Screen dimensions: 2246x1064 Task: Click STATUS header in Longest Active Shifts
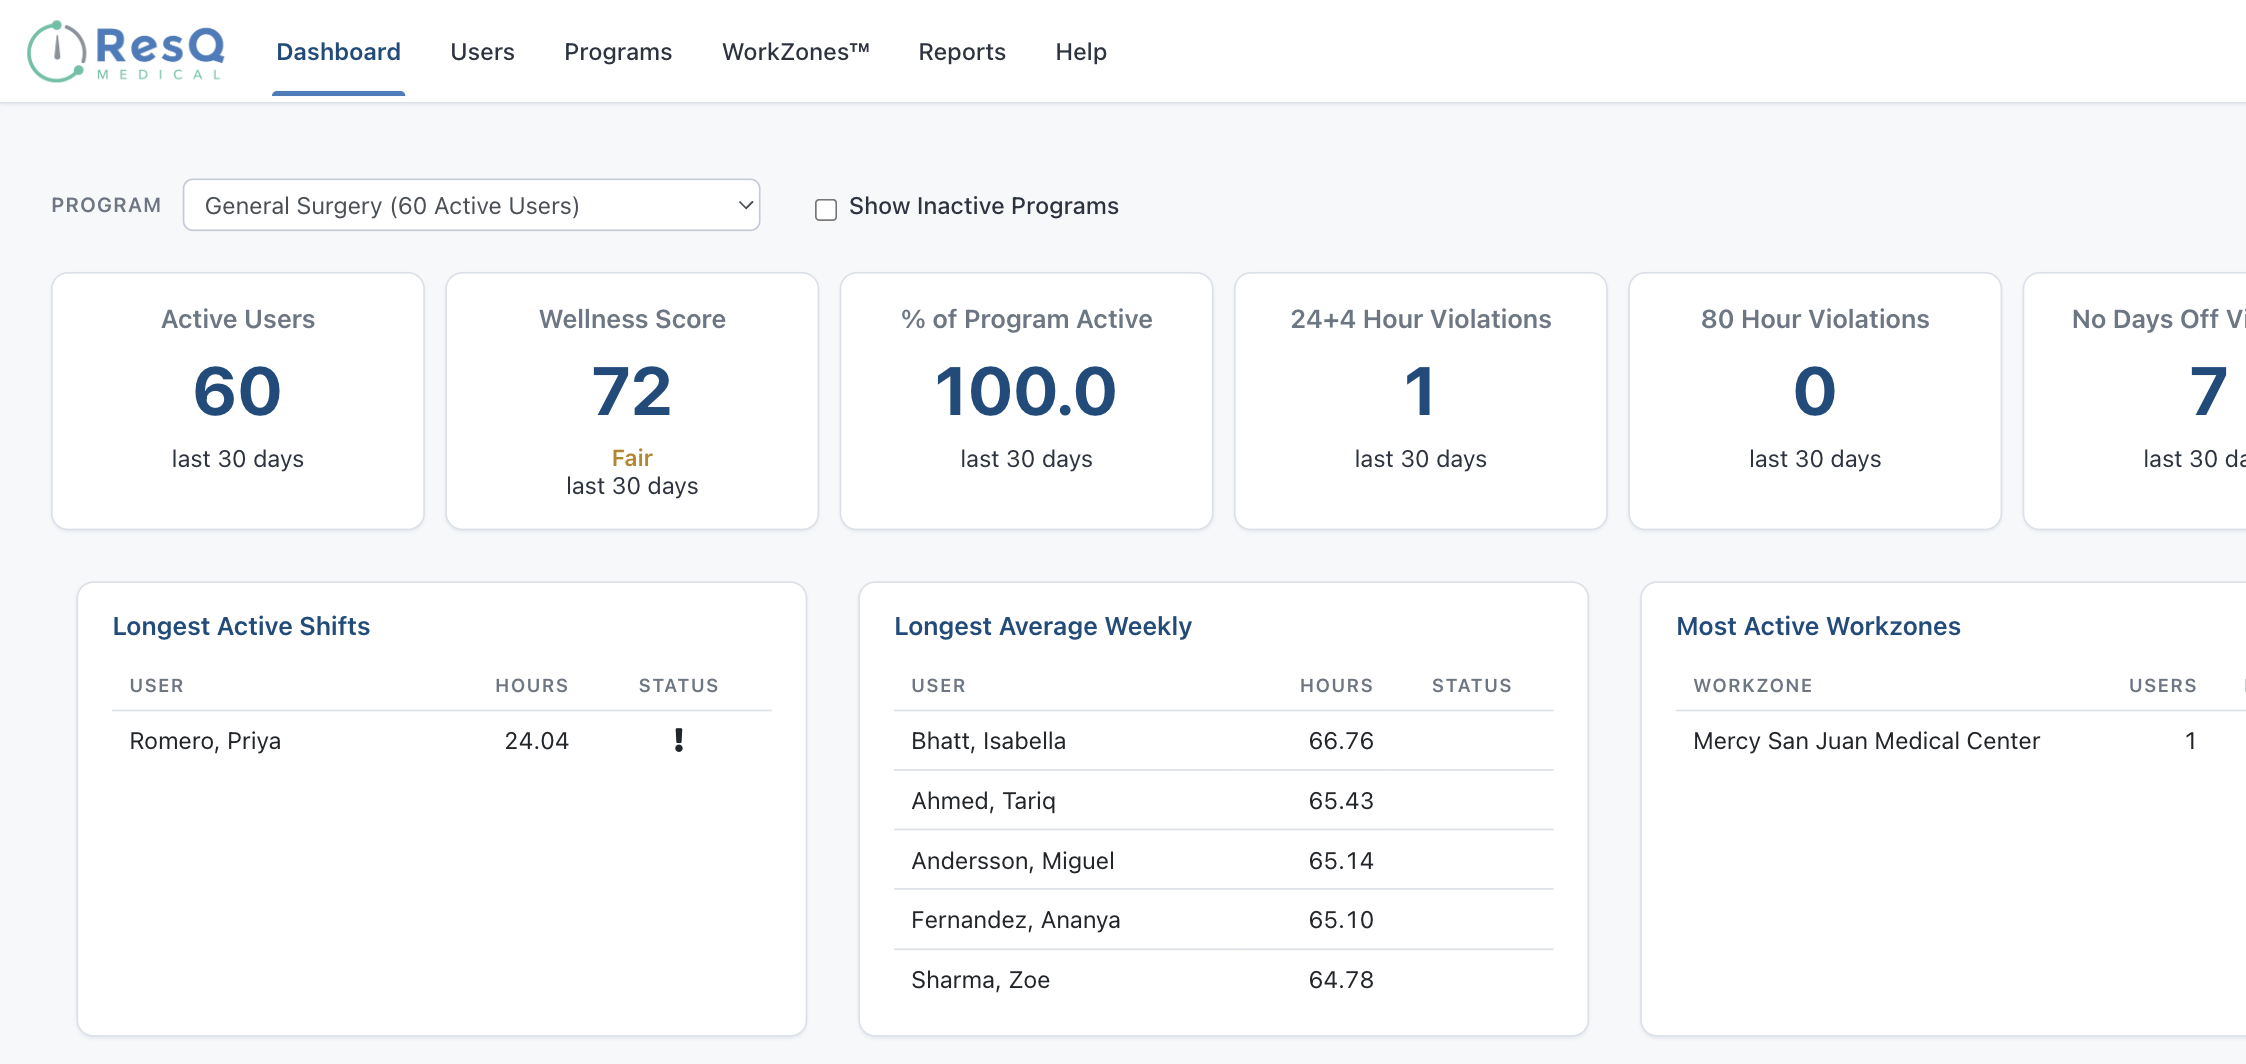[x=679, y=686]
